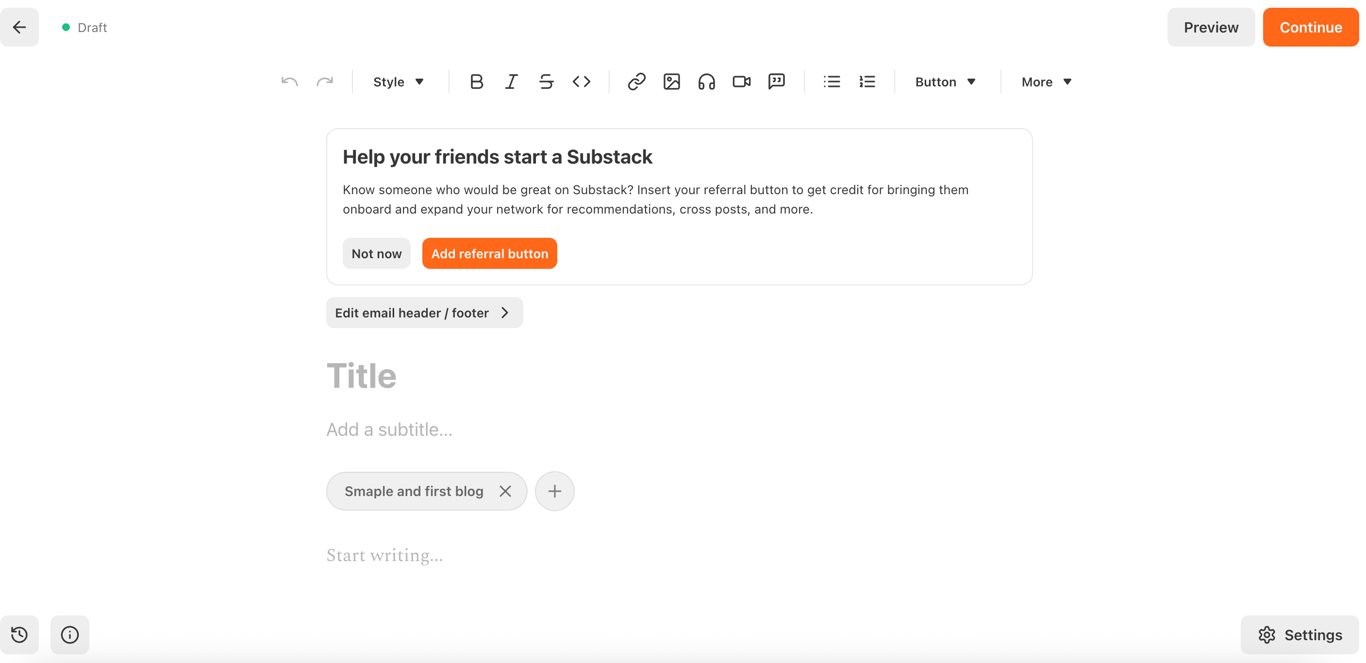1366x663 pixels.
Task: Open version history clock icon
Action: point(19,635)
